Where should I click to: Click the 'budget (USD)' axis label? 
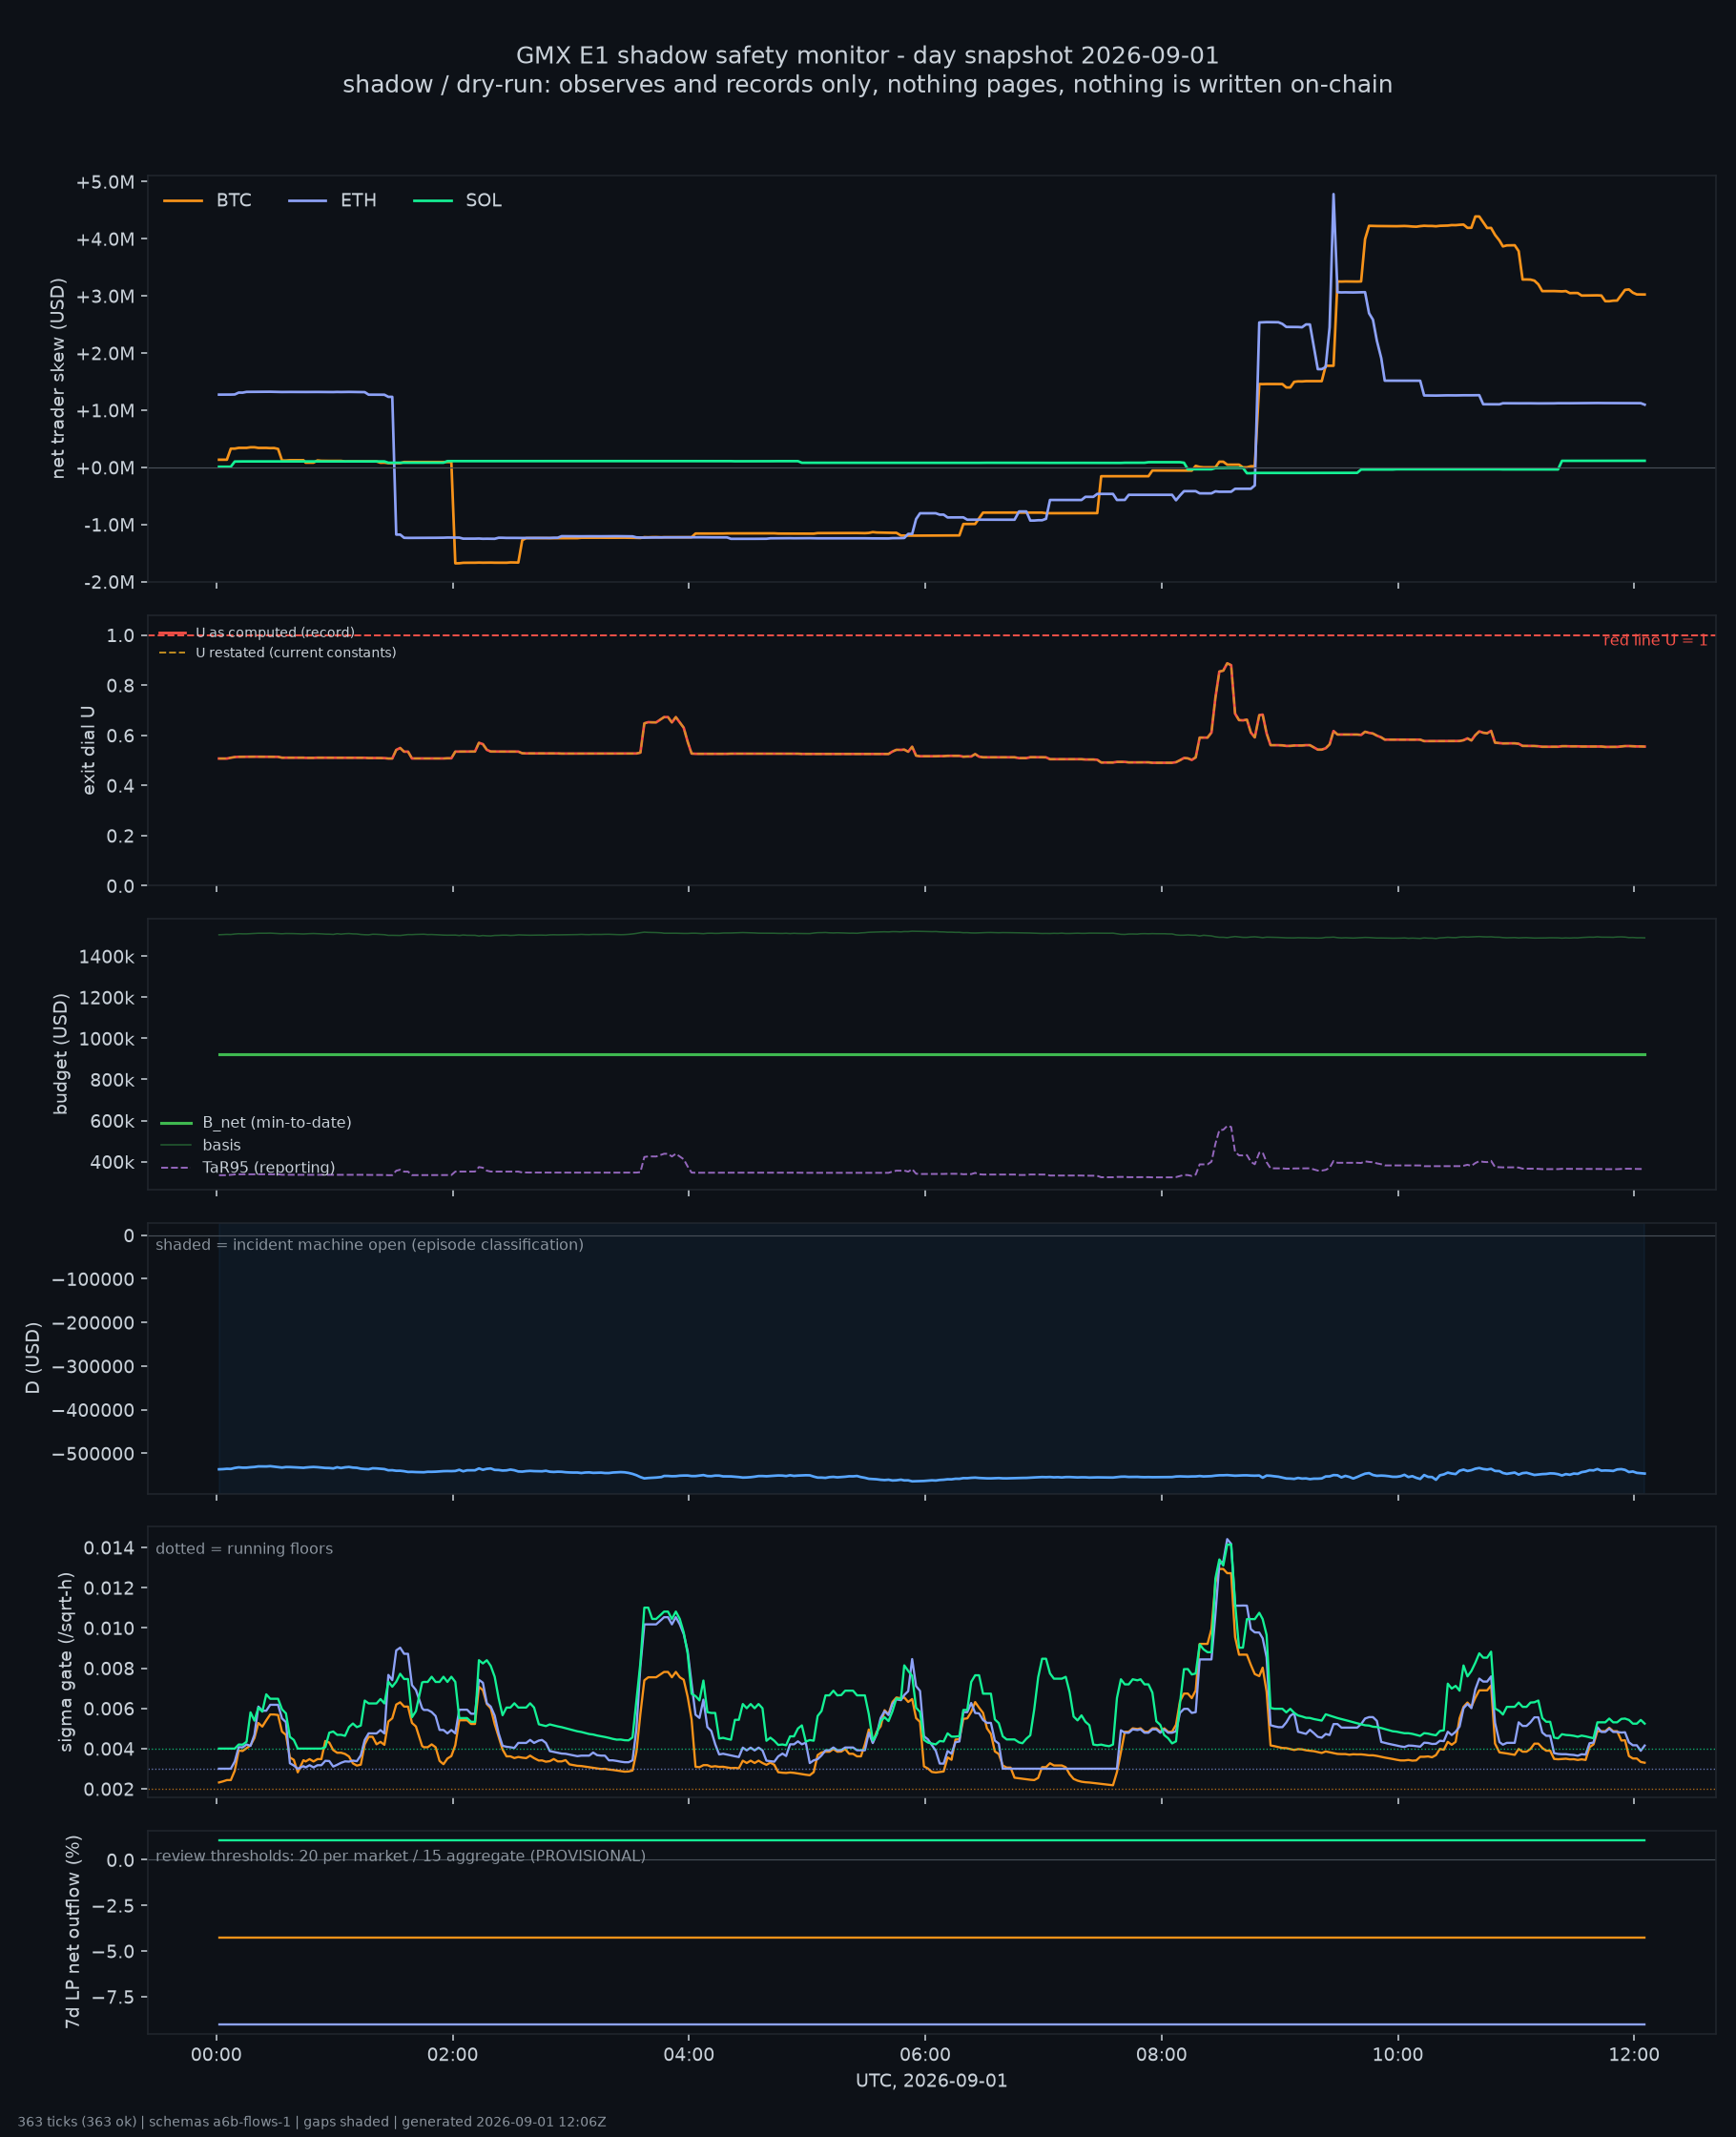60,1054
